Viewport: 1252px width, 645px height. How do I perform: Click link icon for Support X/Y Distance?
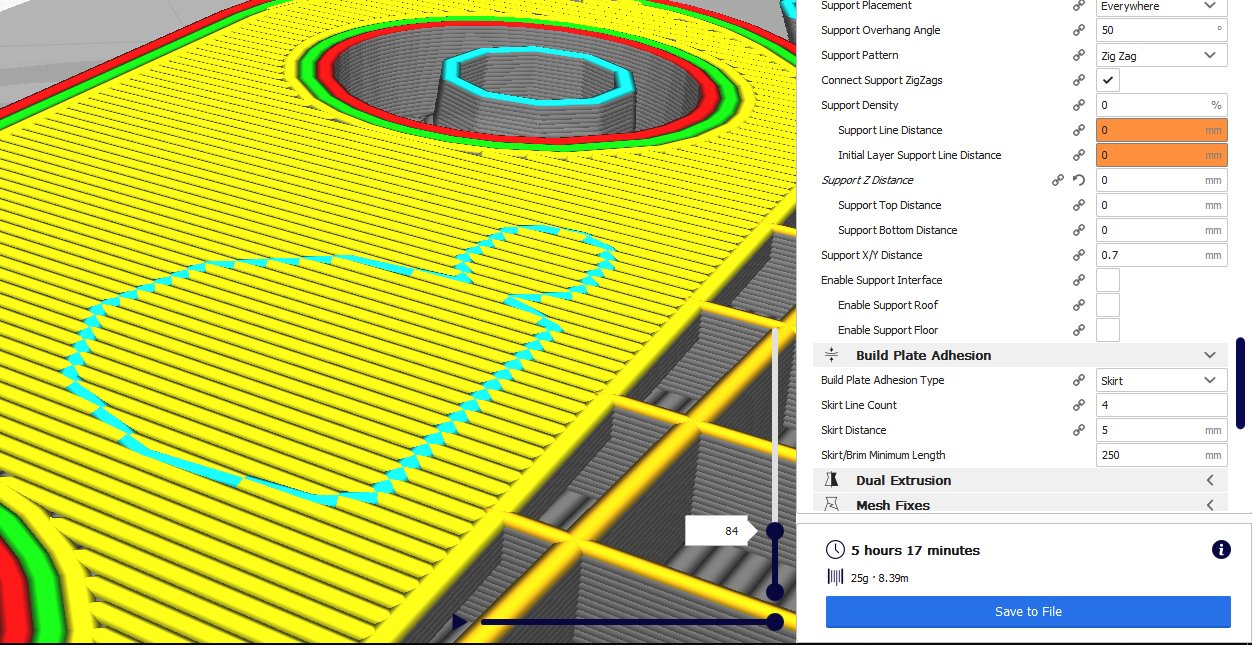[1079, 255]
